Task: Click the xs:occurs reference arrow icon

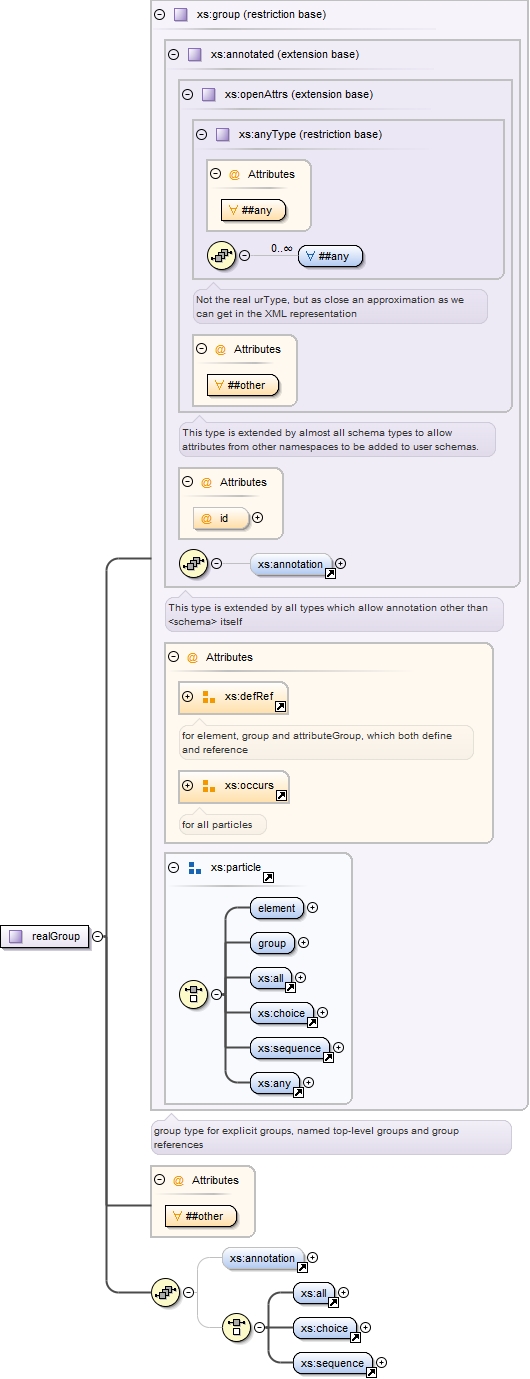Action: pyautogui.click(x=281, y=795)
